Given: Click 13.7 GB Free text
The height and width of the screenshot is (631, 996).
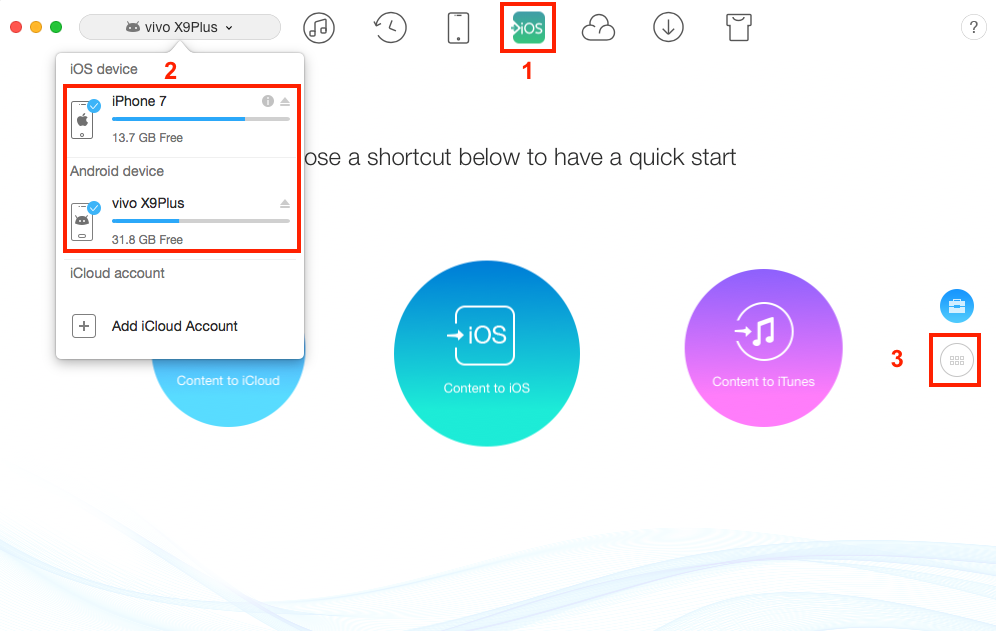Looking at the screenshot, I should point(147,138).
